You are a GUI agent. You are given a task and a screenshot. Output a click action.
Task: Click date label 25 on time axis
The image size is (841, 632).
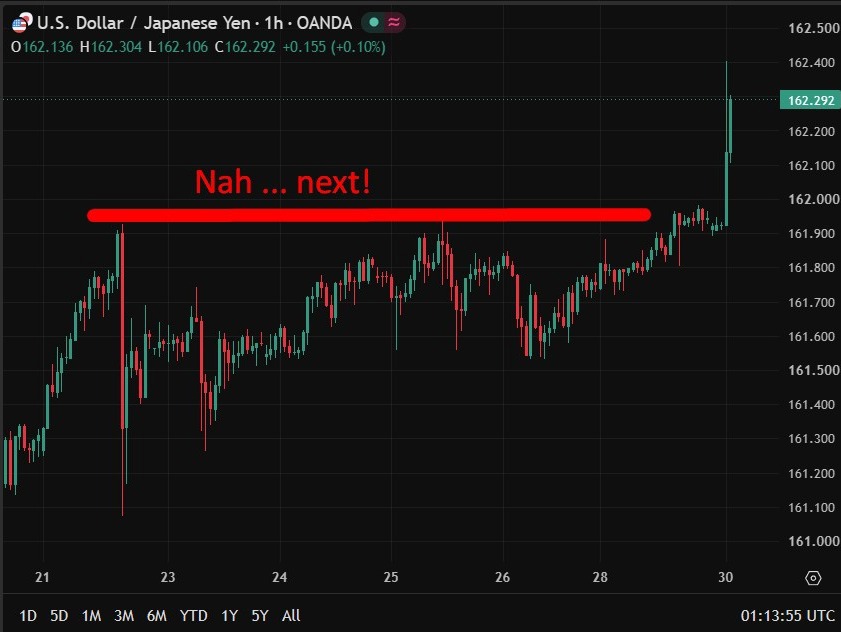click(x=391, y=577)
